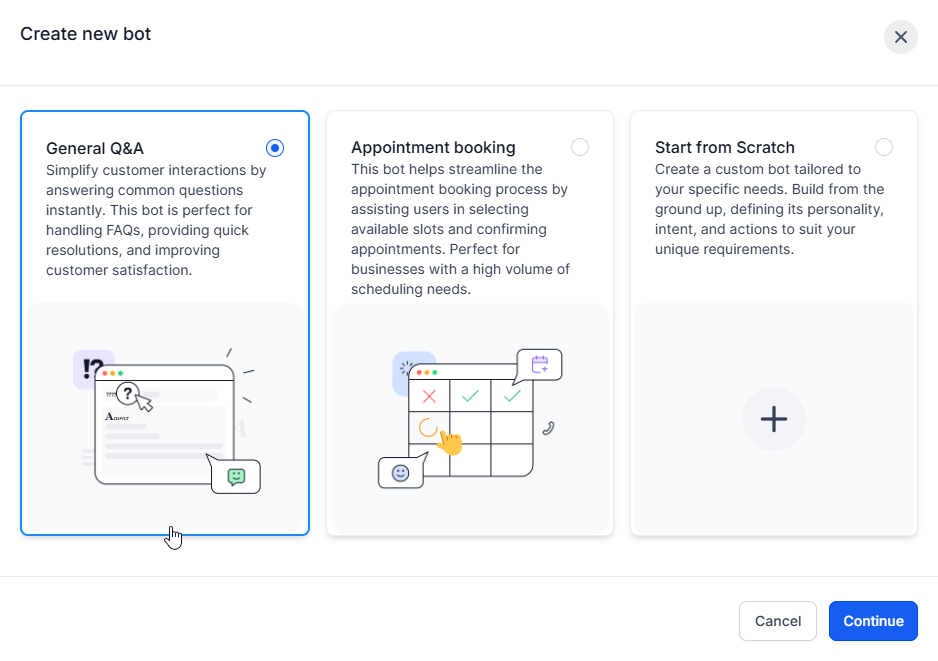Click the Appointment booking card title

[433, 148]
